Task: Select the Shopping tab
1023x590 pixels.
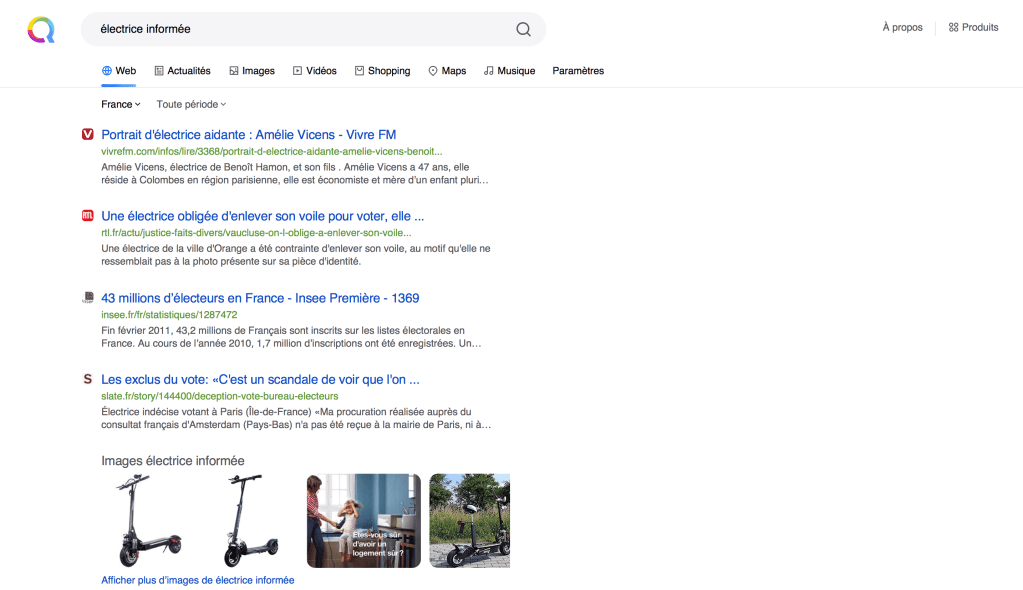Action: [382, 71]
